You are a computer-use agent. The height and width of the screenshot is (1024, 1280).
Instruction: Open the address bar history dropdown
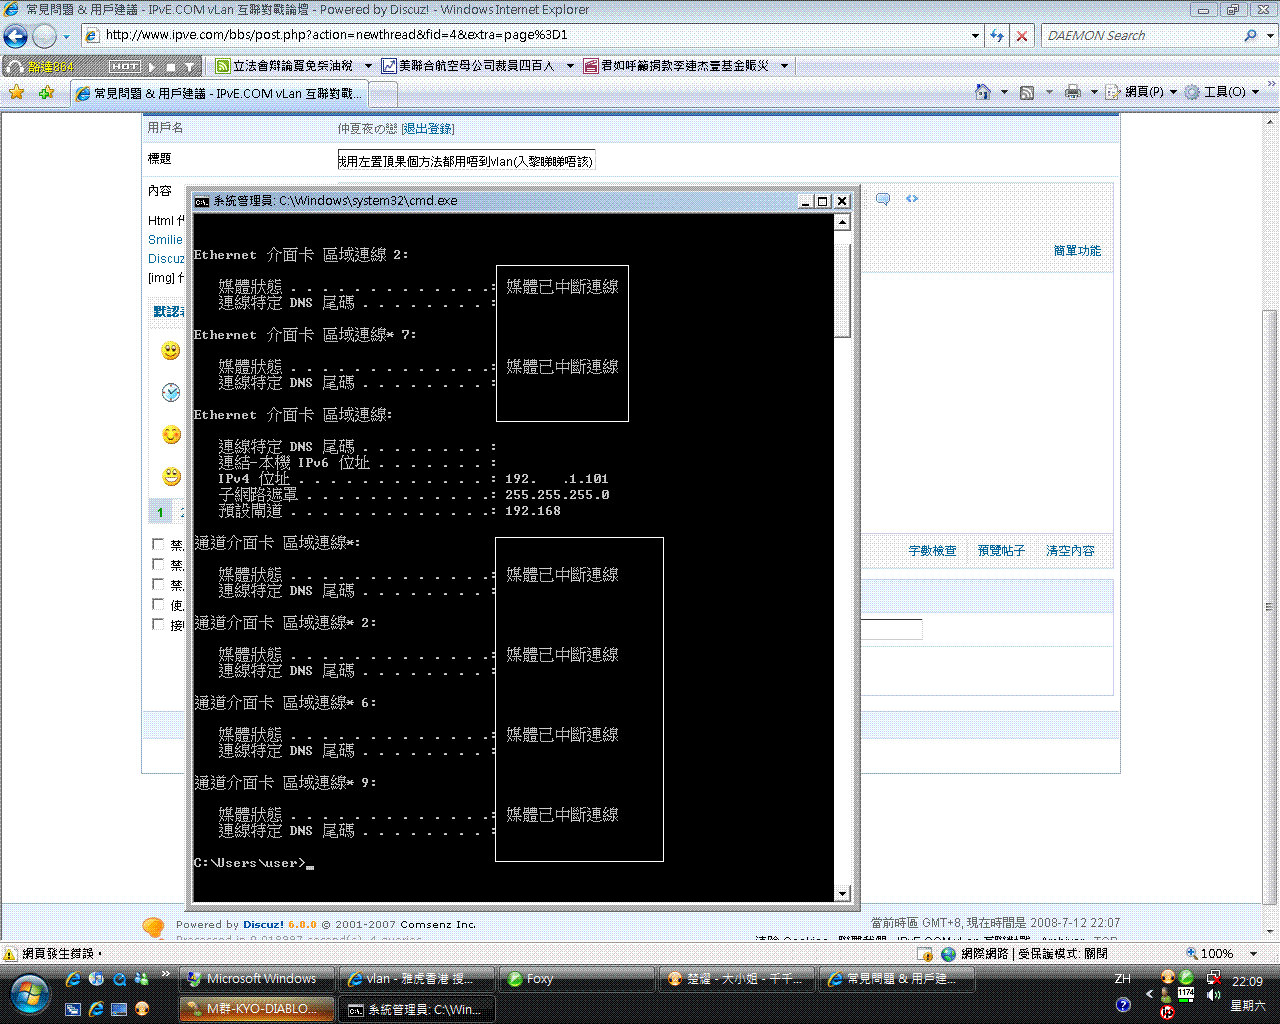click(x=974, y=35)
